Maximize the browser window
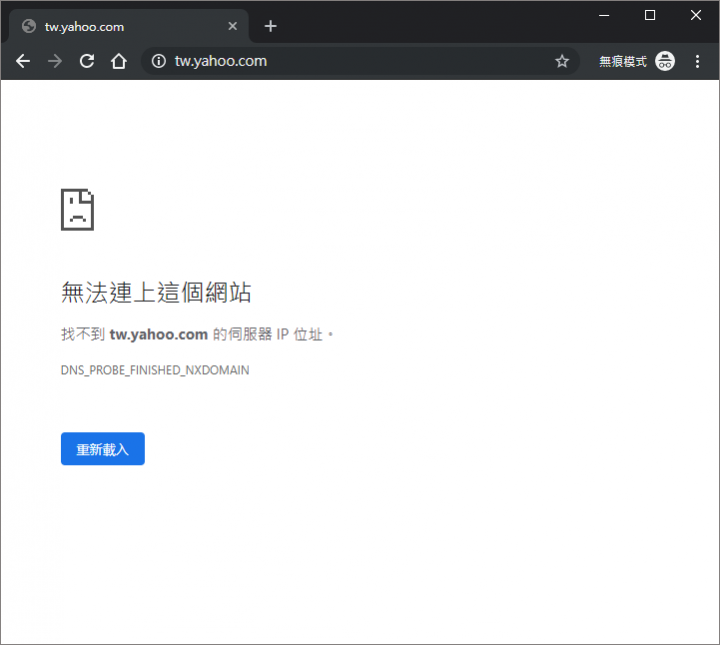The image size is (720, 645). point(650,16)
